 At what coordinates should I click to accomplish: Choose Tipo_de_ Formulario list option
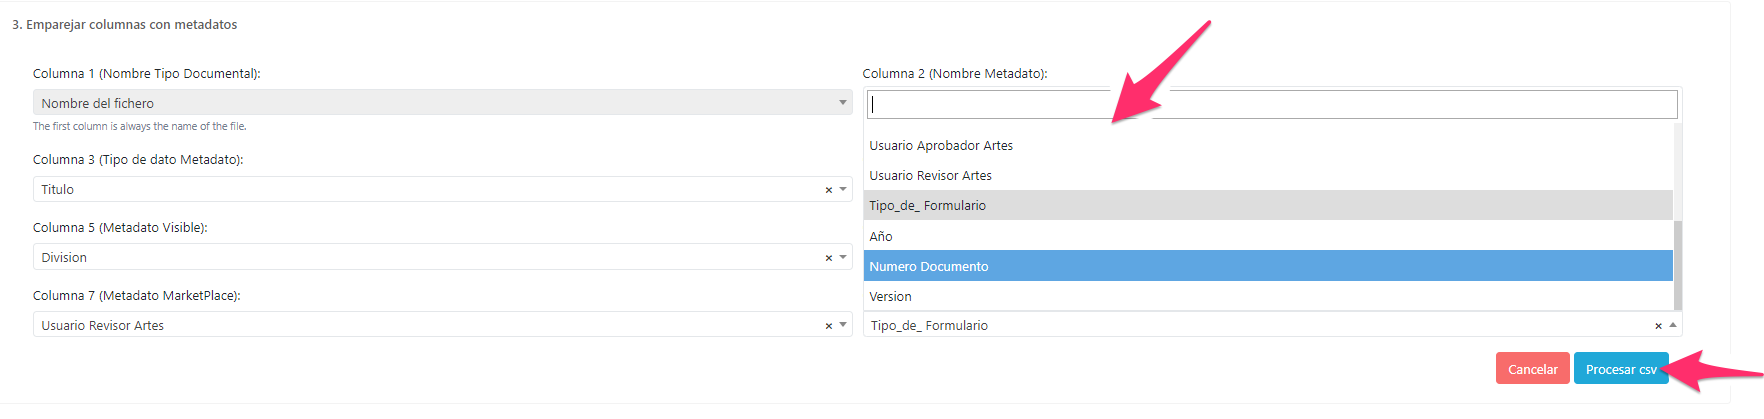(927, 206)
